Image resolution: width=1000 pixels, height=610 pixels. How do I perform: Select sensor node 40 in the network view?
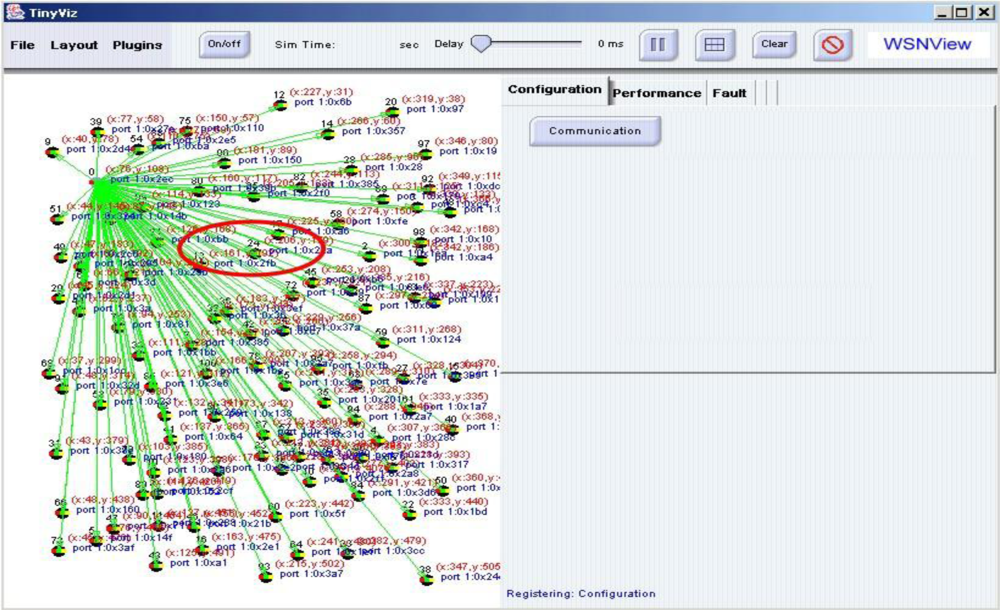tap(452, 429)
